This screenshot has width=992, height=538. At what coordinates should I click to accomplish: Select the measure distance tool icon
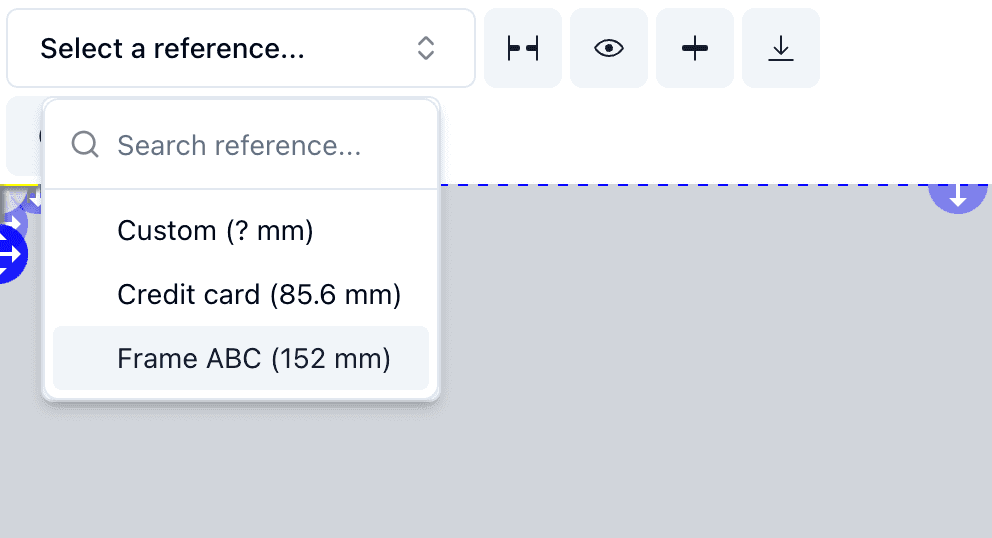pos(522,48)
